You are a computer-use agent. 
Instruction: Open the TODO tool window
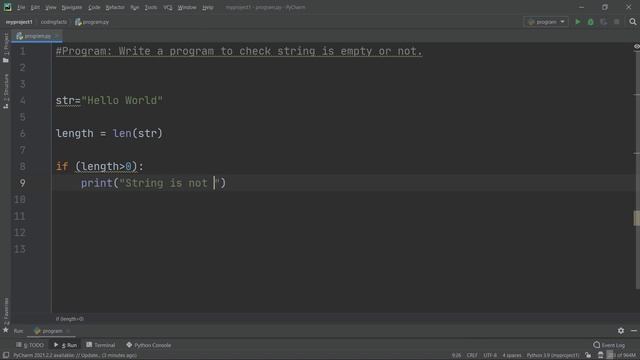[30, 345]
